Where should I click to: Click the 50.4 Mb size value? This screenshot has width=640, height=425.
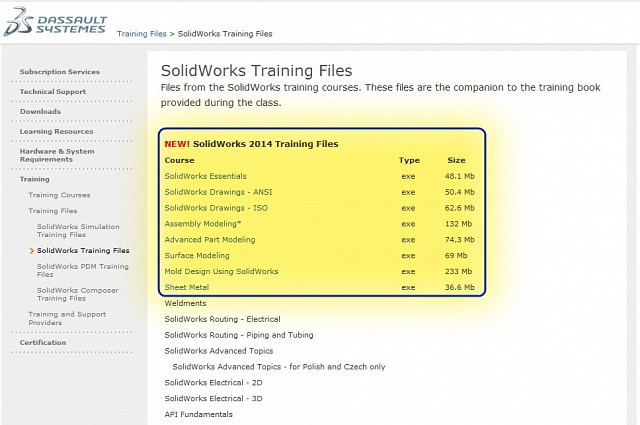point(460,193)
